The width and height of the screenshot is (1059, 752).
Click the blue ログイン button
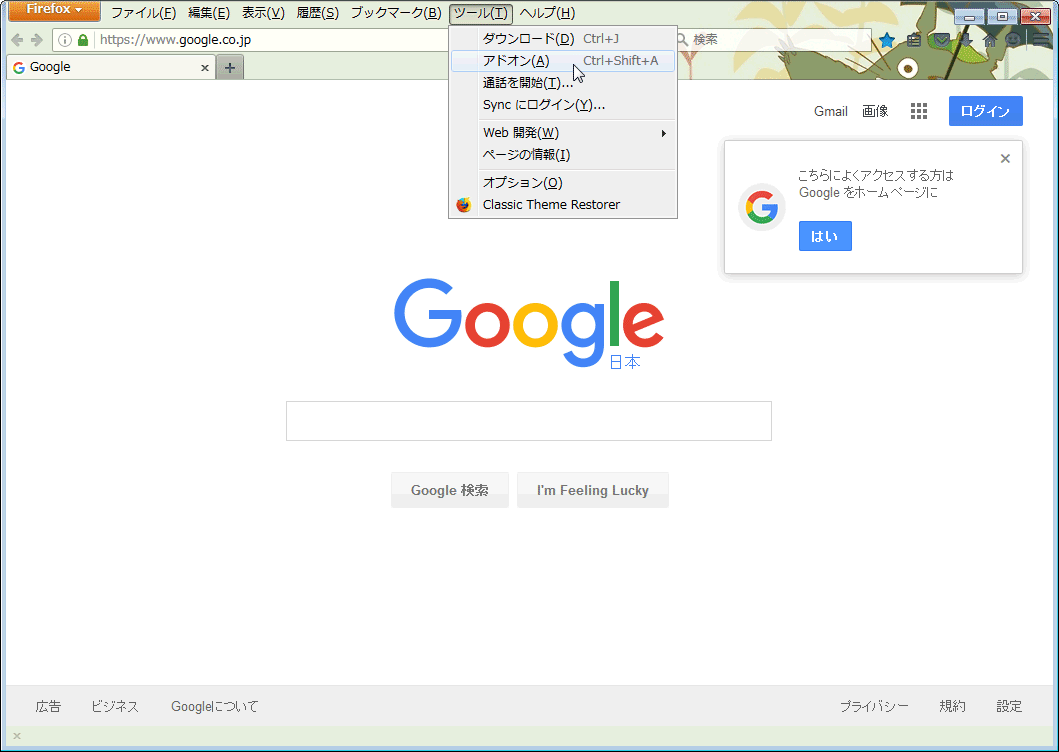pyautogui.click(x=985, y=111)
